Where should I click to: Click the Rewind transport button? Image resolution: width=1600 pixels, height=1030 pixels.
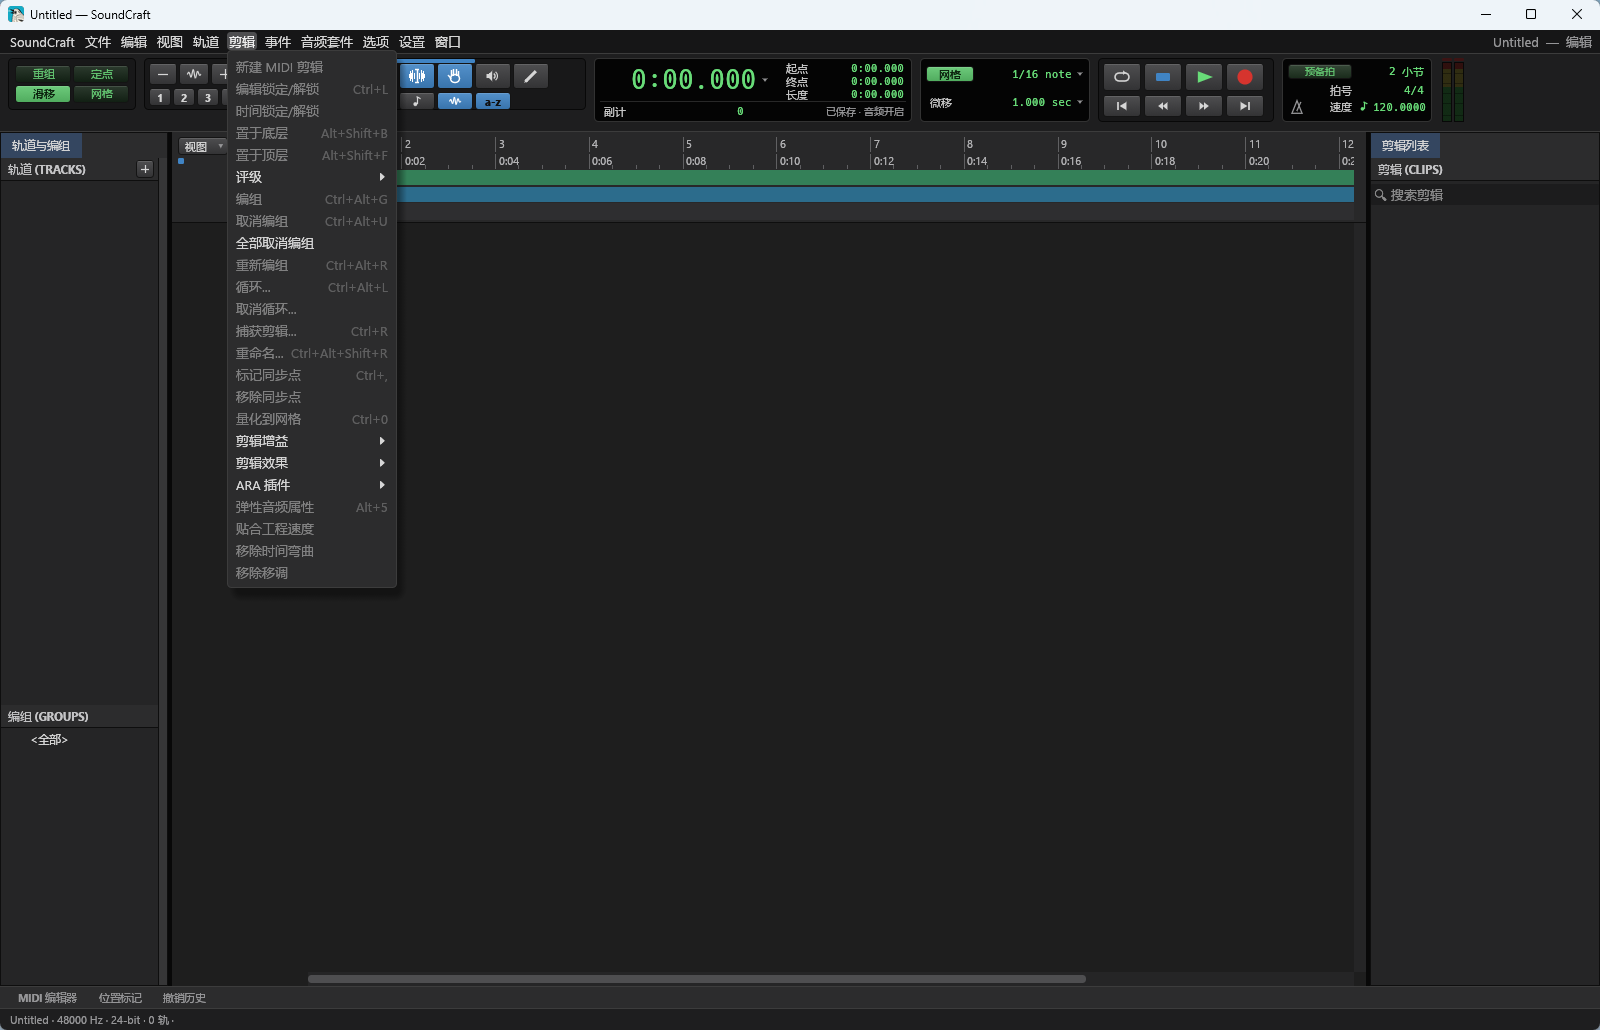click(1163, 105)
